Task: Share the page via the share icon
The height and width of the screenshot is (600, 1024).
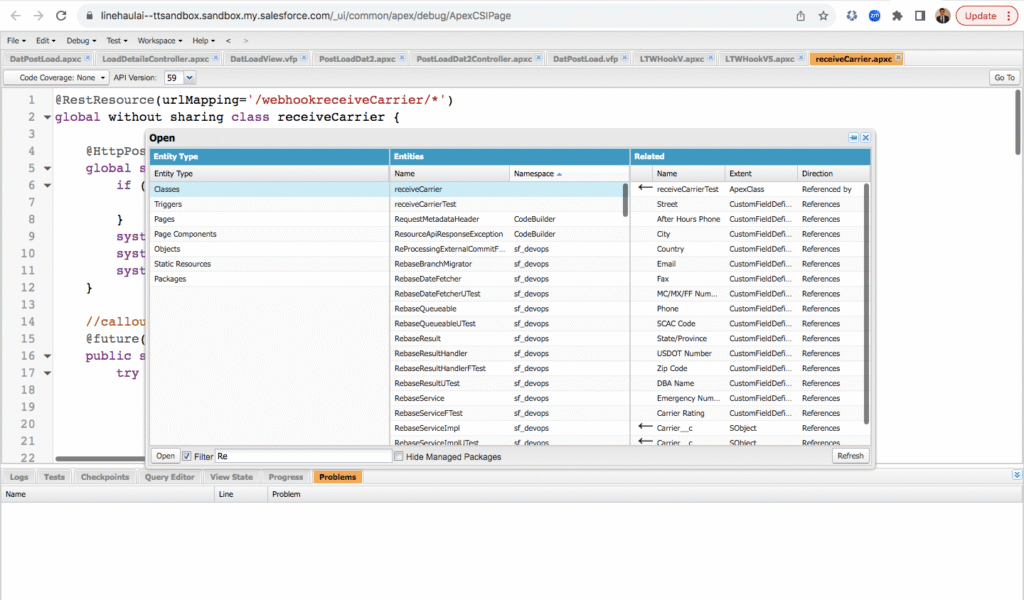Action: pos(801,16)
